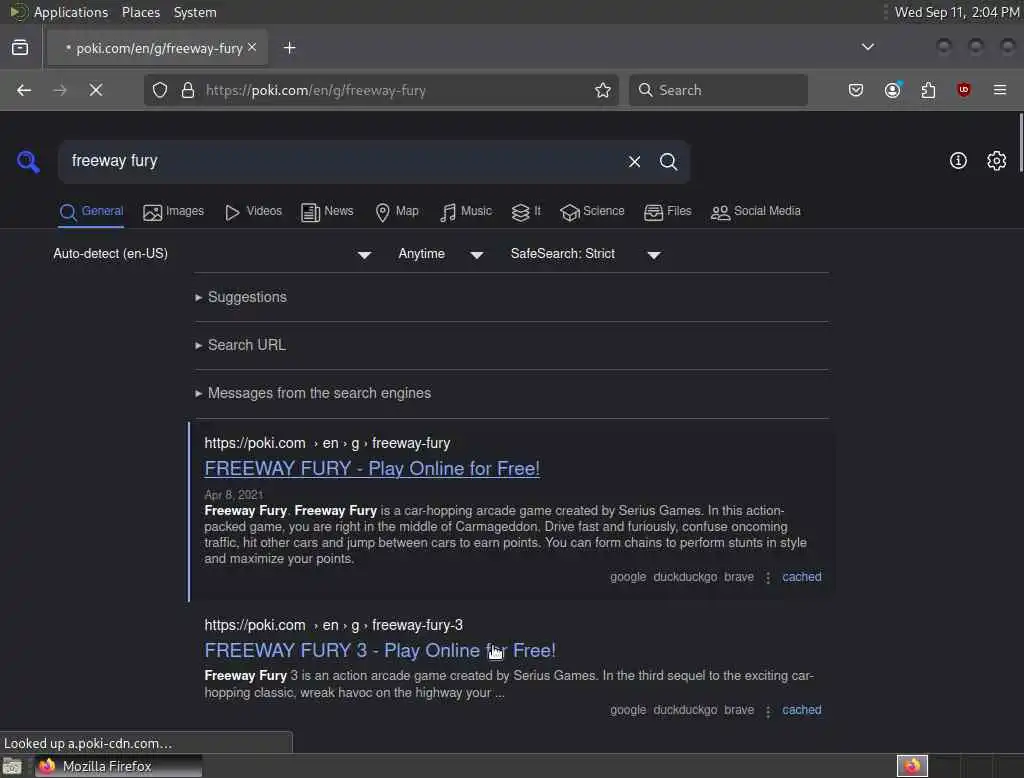Switch to Map category

397,212
